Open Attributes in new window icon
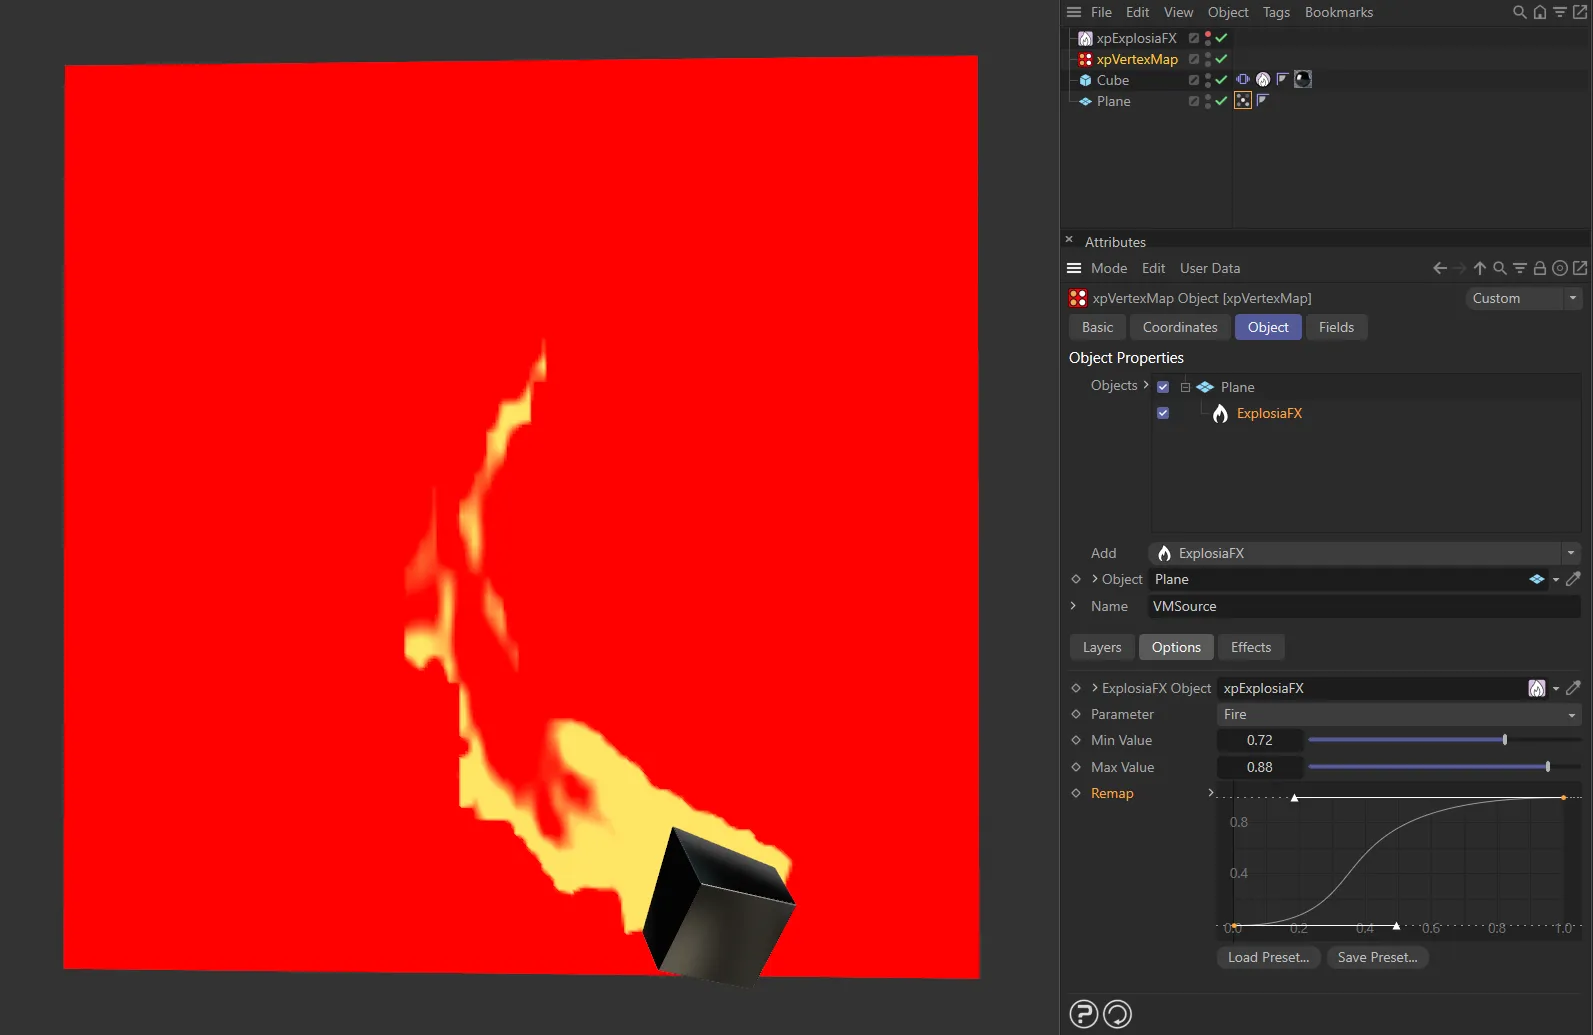Viewport: 1593px width, 1035px height. pos(1580,268)
